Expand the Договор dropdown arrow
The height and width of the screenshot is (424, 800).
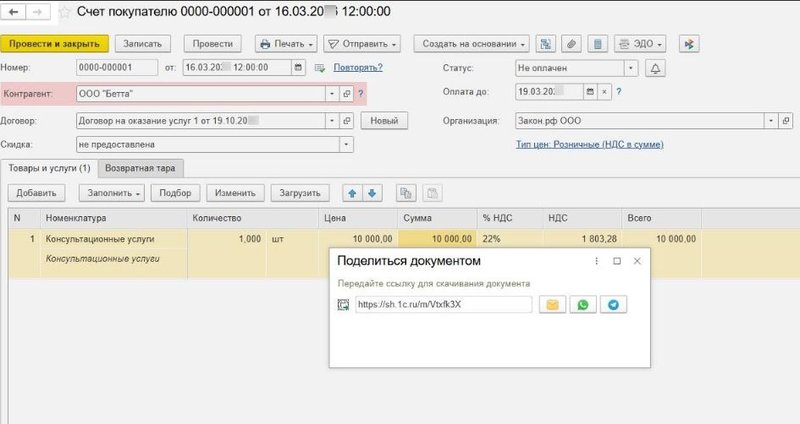332,121
